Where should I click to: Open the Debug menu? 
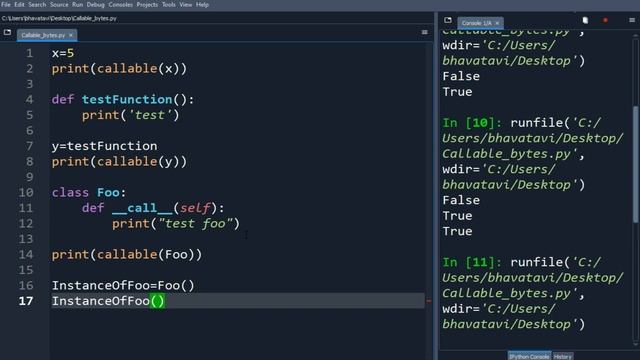pos(96,5)
